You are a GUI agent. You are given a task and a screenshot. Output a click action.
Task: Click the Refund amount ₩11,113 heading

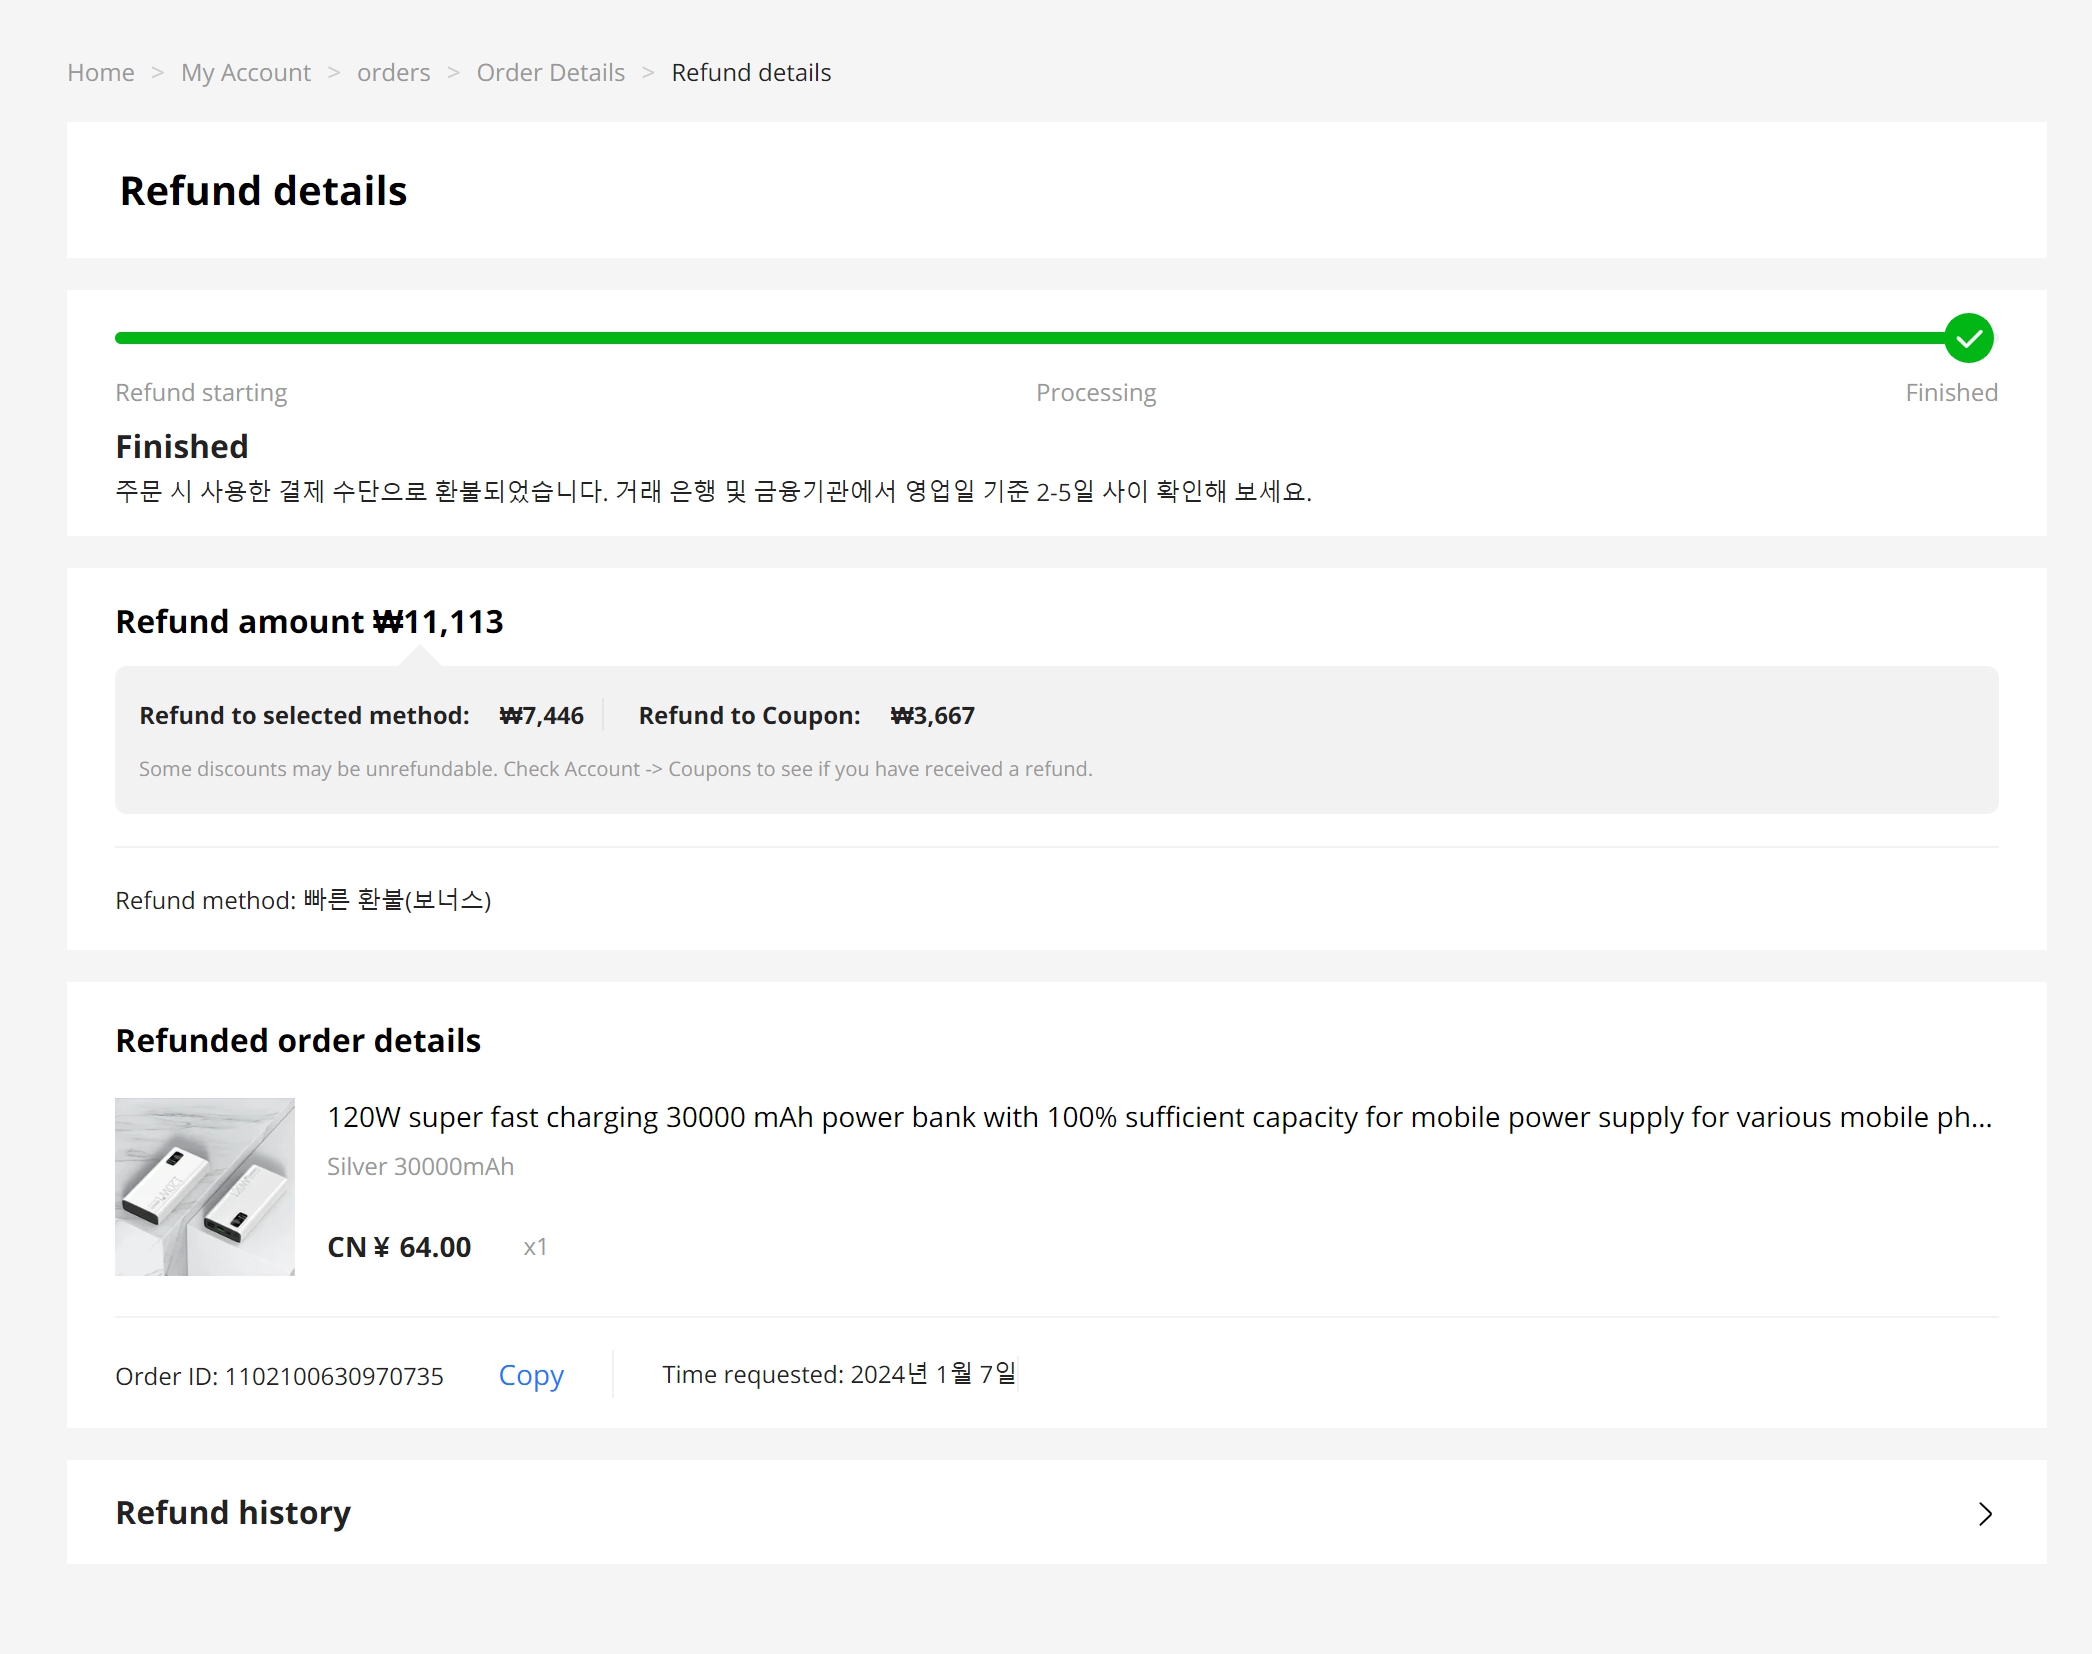pyautogui.click(x=309, y=622)
